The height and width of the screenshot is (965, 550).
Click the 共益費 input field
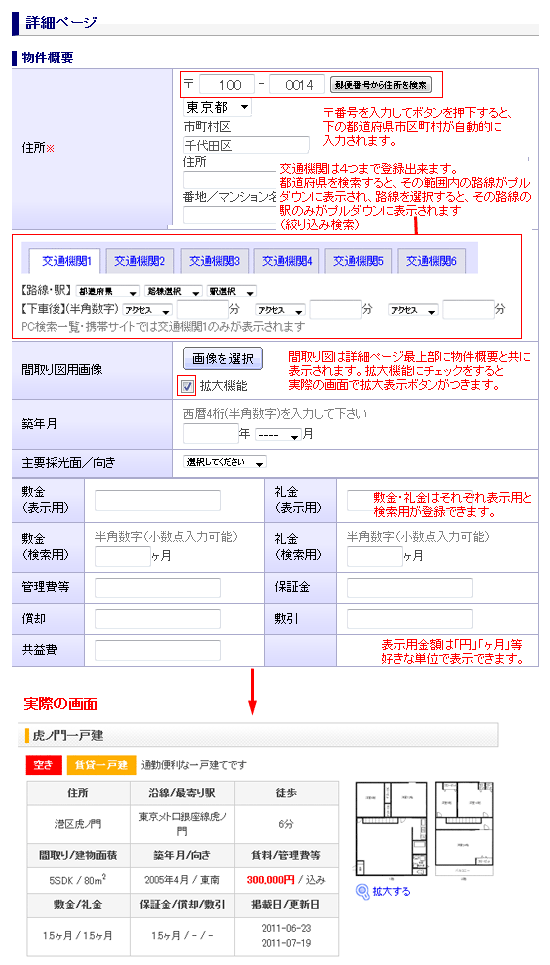[157, 650]
